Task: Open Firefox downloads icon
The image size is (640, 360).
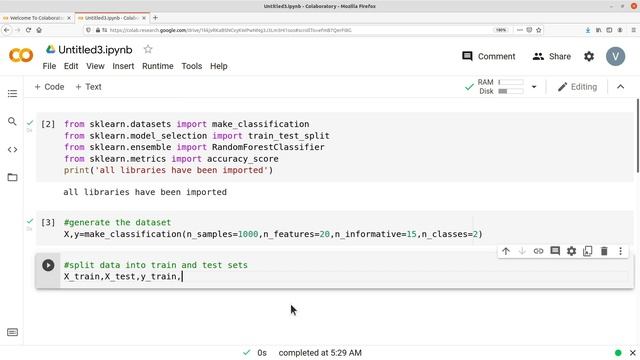Action: click(x=588, y=30)
